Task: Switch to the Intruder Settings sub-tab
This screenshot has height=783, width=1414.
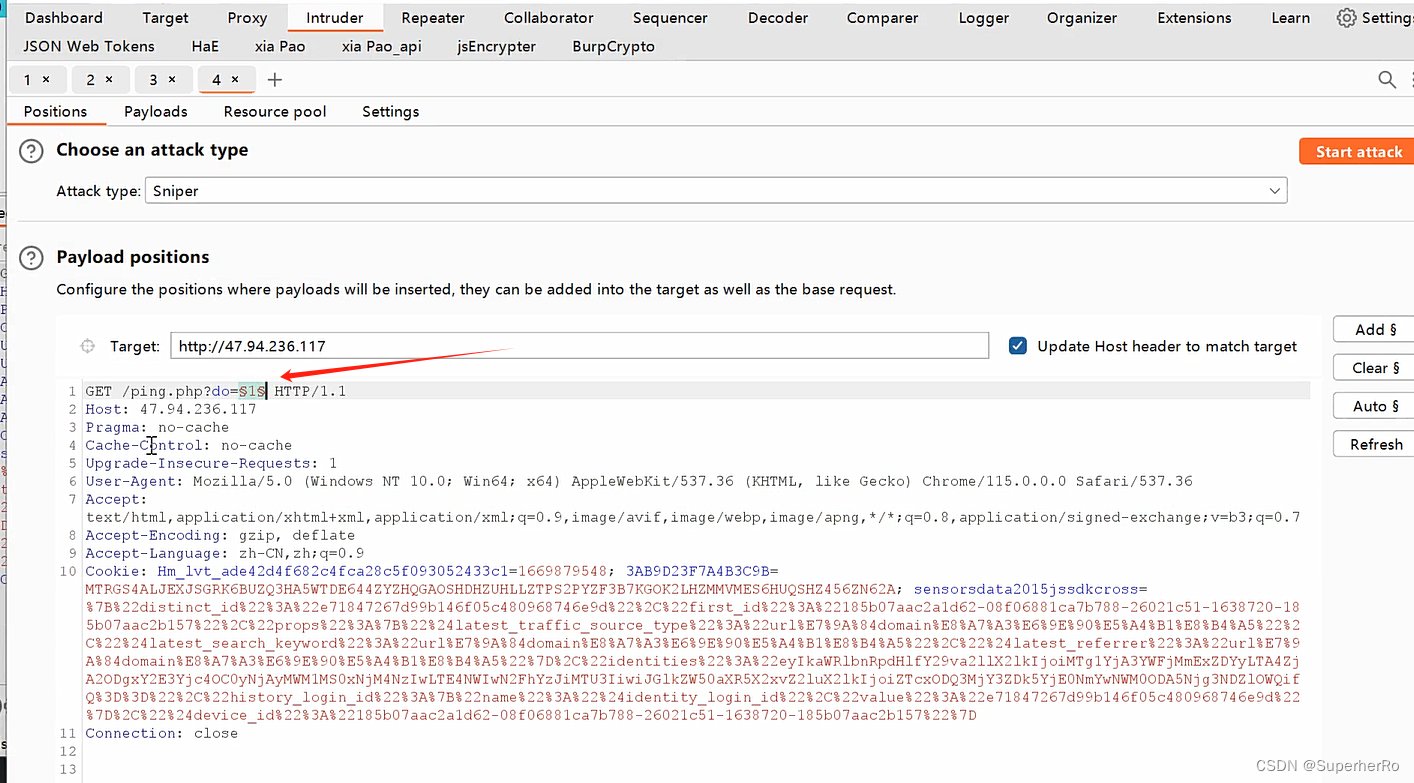Action: pos(390,111)
